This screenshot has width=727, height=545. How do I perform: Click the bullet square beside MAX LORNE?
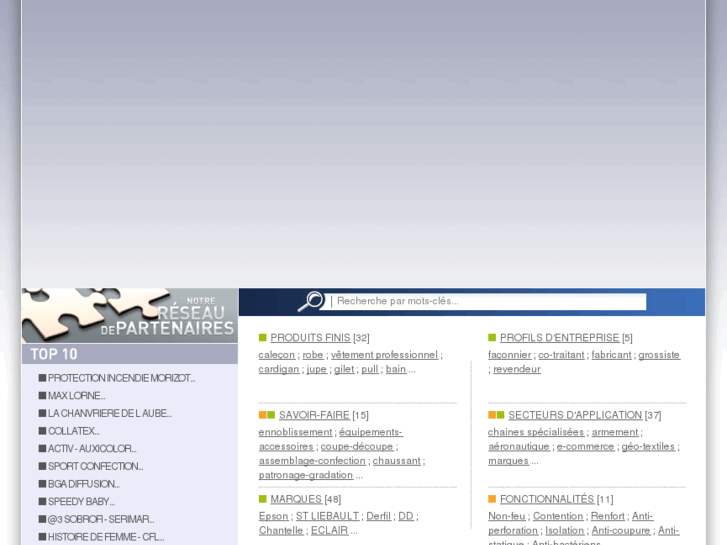[x=42, y=396]
